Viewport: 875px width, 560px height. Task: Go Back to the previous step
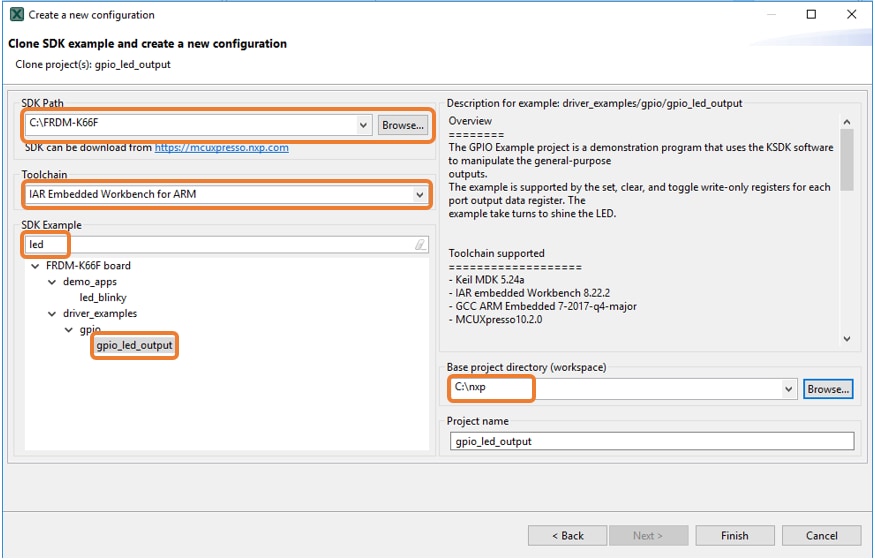click(x=567, y=535)
